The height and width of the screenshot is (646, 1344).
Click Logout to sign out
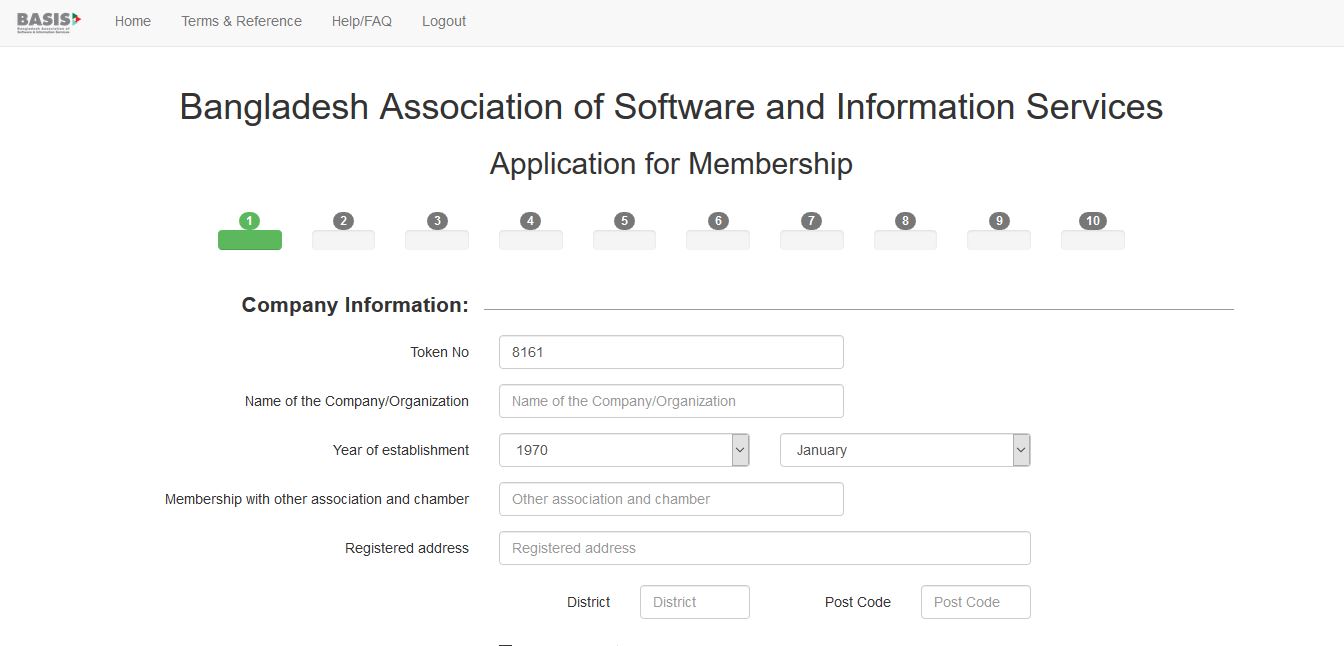click(x=443, y=20)
